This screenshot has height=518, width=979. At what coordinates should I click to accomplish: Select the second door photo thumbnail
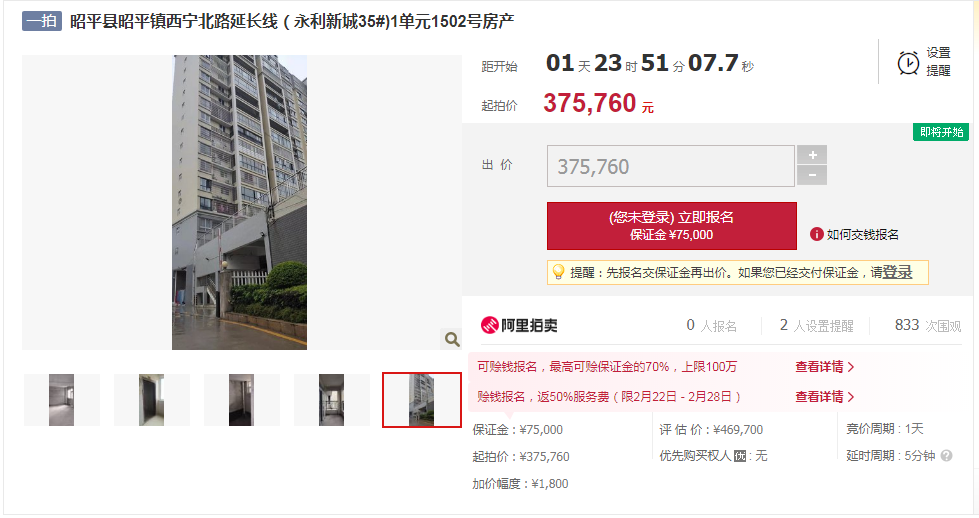pyautogui.click(x=152, y=400)
